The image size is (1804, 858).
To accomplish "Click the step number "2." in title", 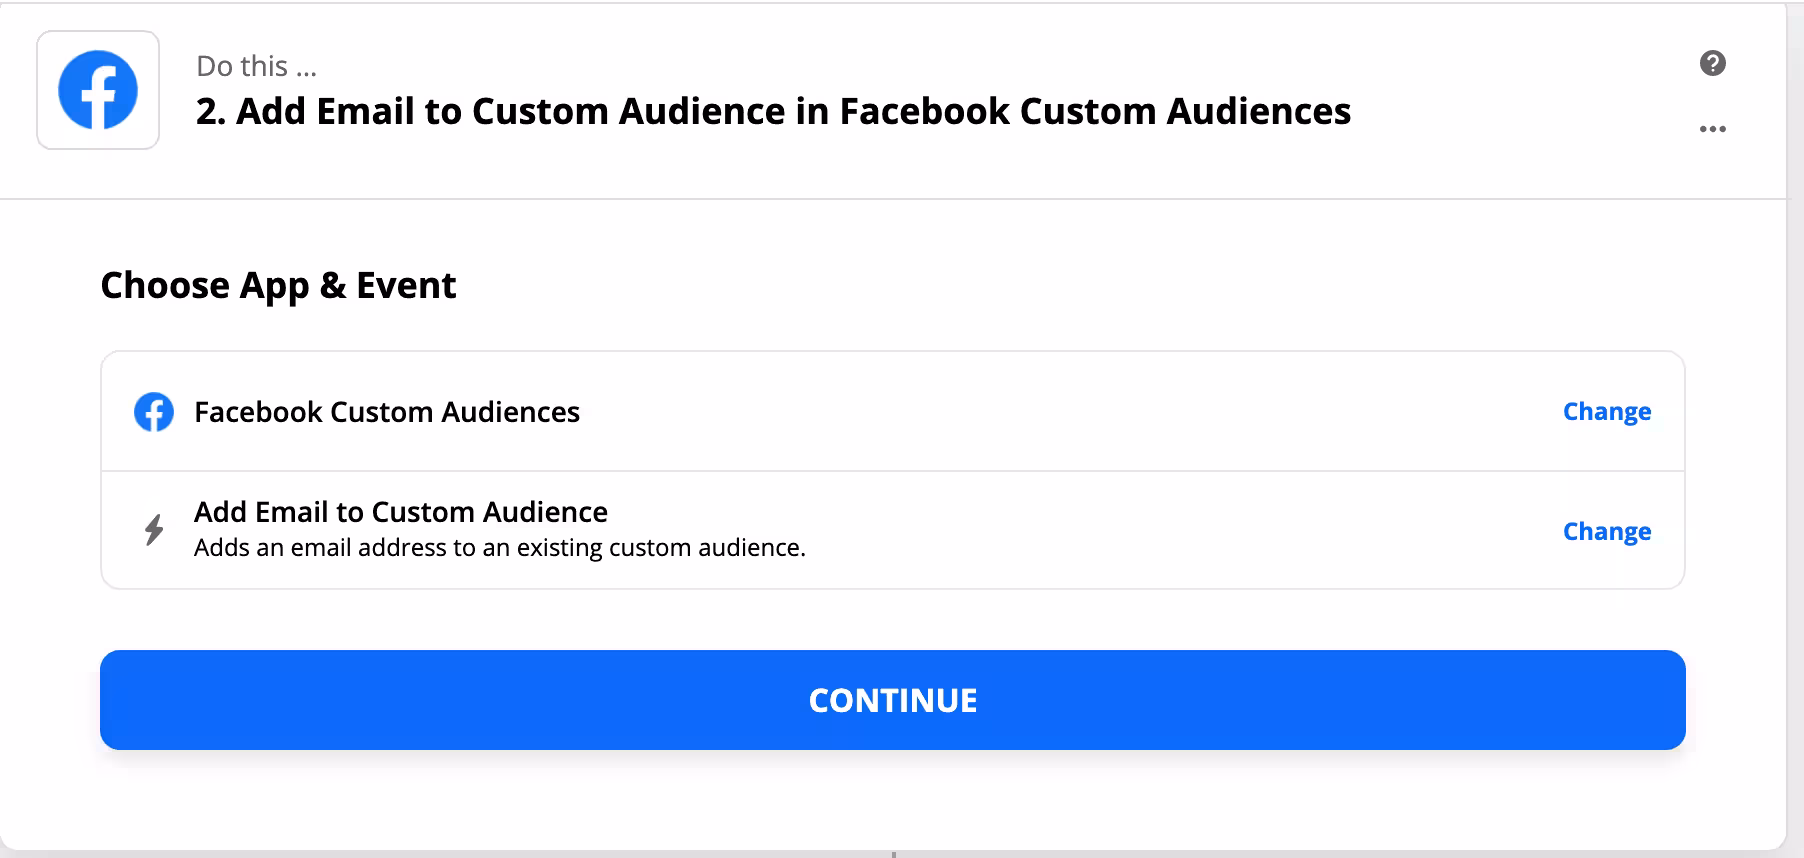I will click(x=210, y=111).
